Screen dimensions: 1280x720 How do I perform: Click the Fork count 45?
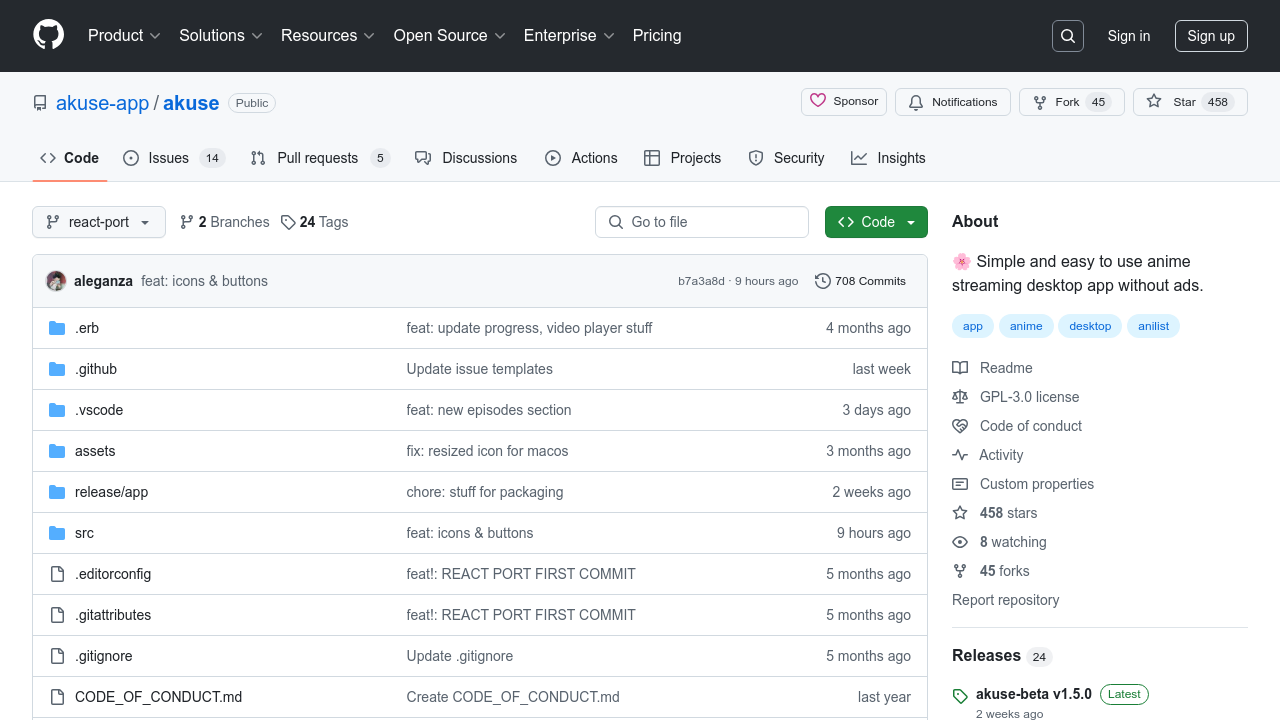(1099, 102)
